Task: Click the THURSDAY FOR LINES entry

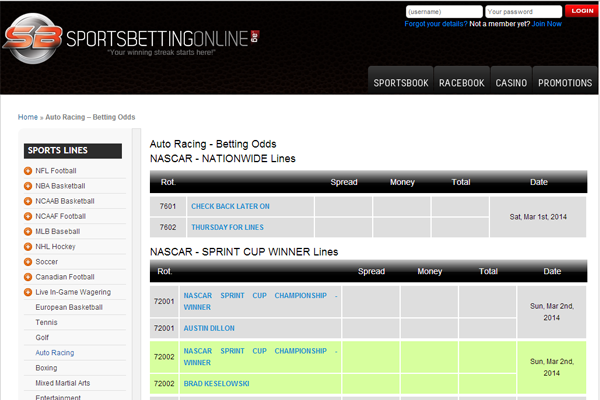Action: (227, 227)
